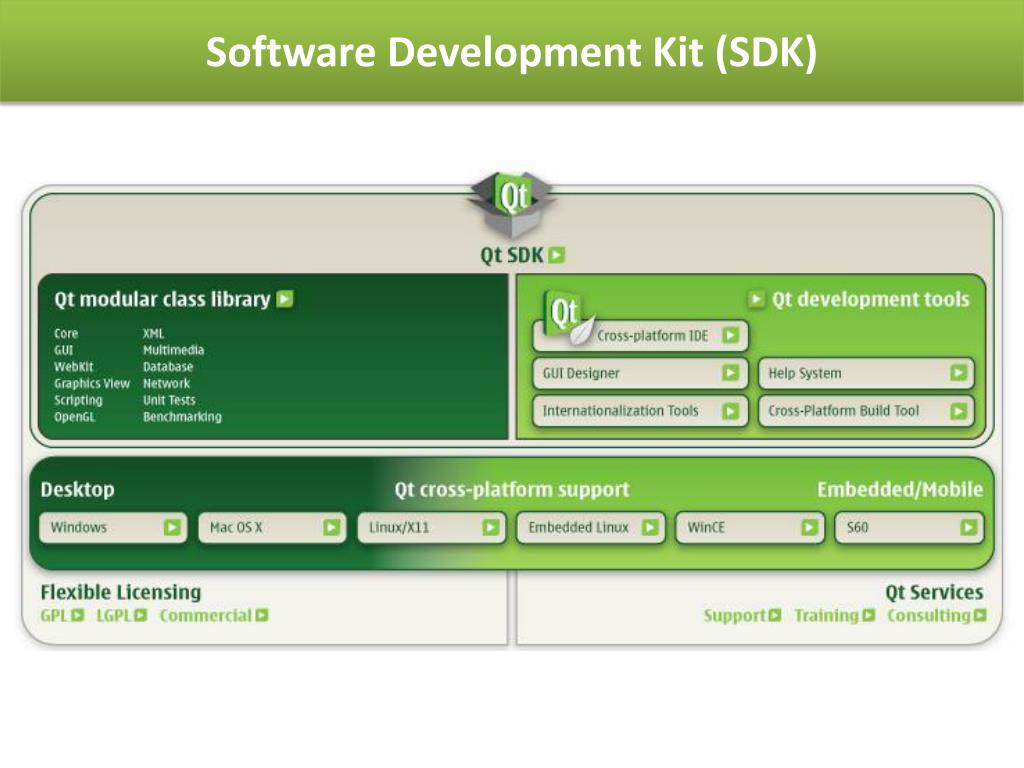Screen dimensions: 1024x768
Task: Click arrow icon in Embedded Linux button
Action: pyautogui.click(x=650, y=527)
